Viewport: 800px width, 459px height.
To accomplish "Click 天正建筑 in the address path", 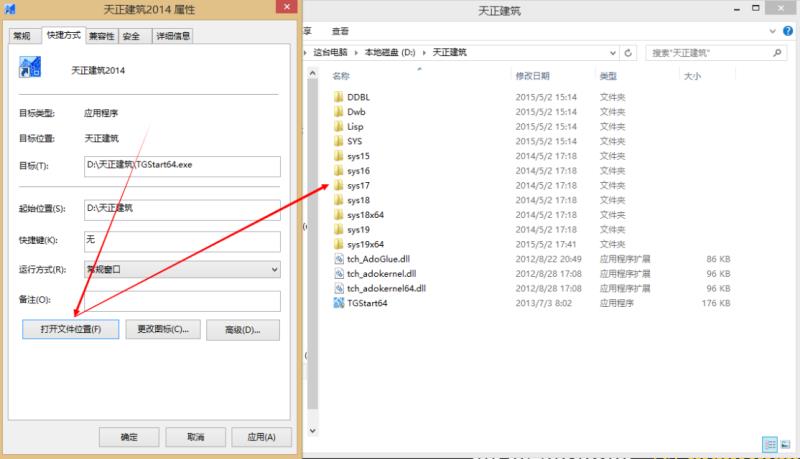I will (449, 53).
